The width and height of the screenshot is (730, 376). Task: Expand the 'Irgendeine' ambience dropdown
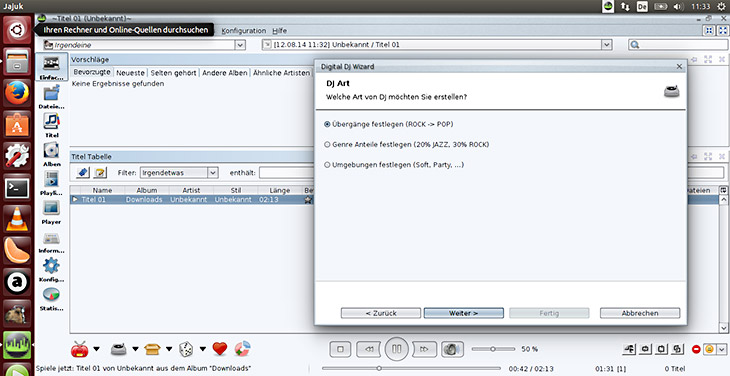pyautogui.click(x=240, y=45)
